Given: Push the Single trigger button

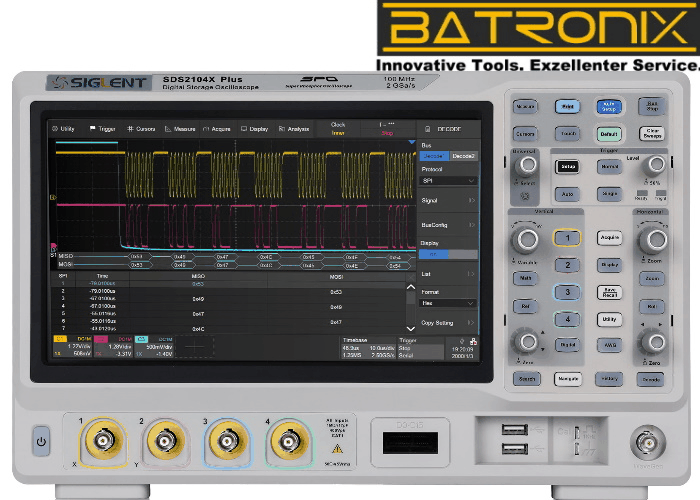Looking at the screenshot, I should [609, 194].
